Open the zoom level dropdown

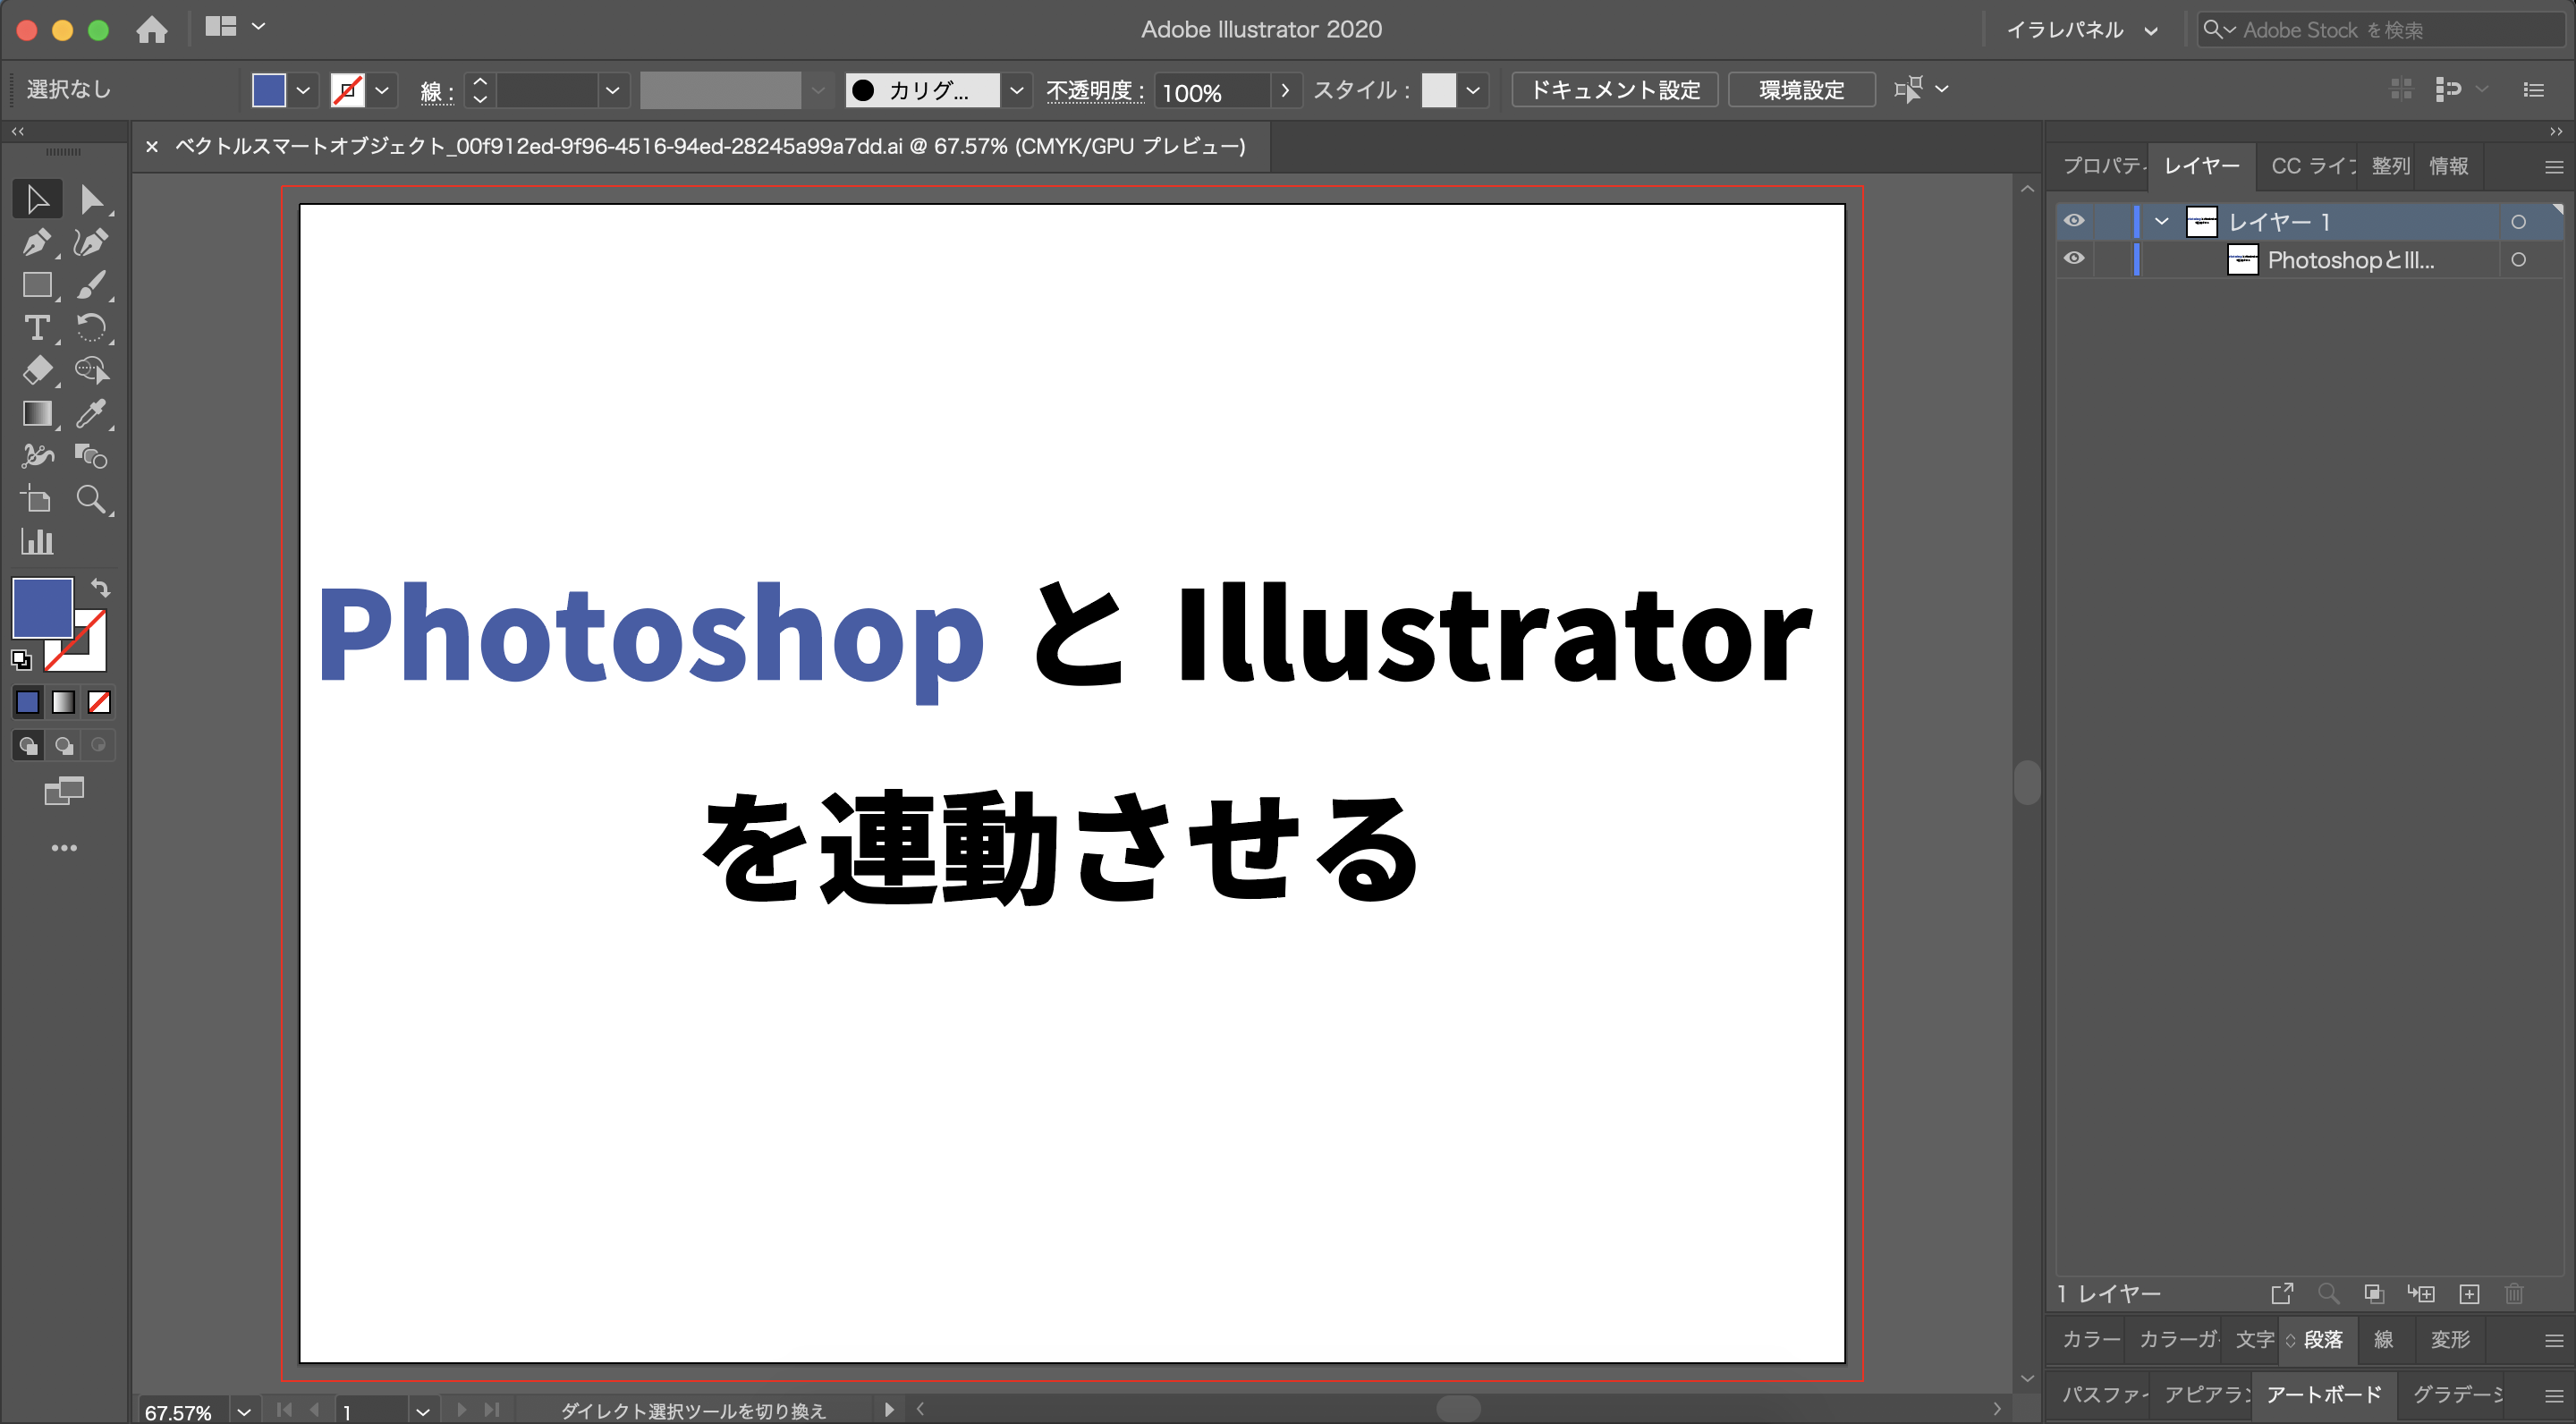point(243,1411)
